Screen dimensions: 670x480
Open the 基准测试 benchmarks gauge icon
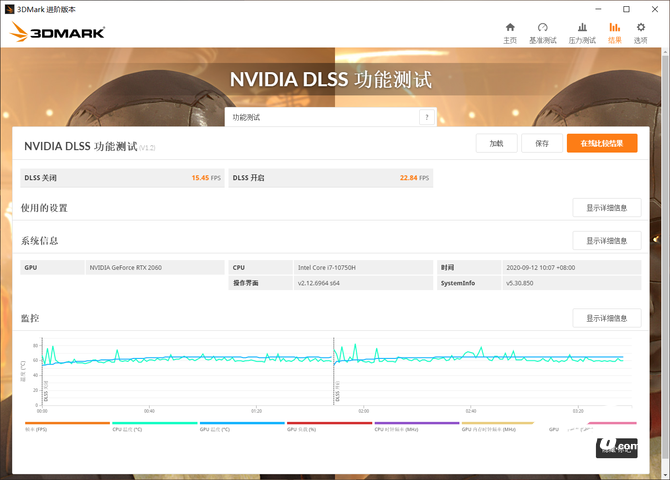(x=543, y=28)
